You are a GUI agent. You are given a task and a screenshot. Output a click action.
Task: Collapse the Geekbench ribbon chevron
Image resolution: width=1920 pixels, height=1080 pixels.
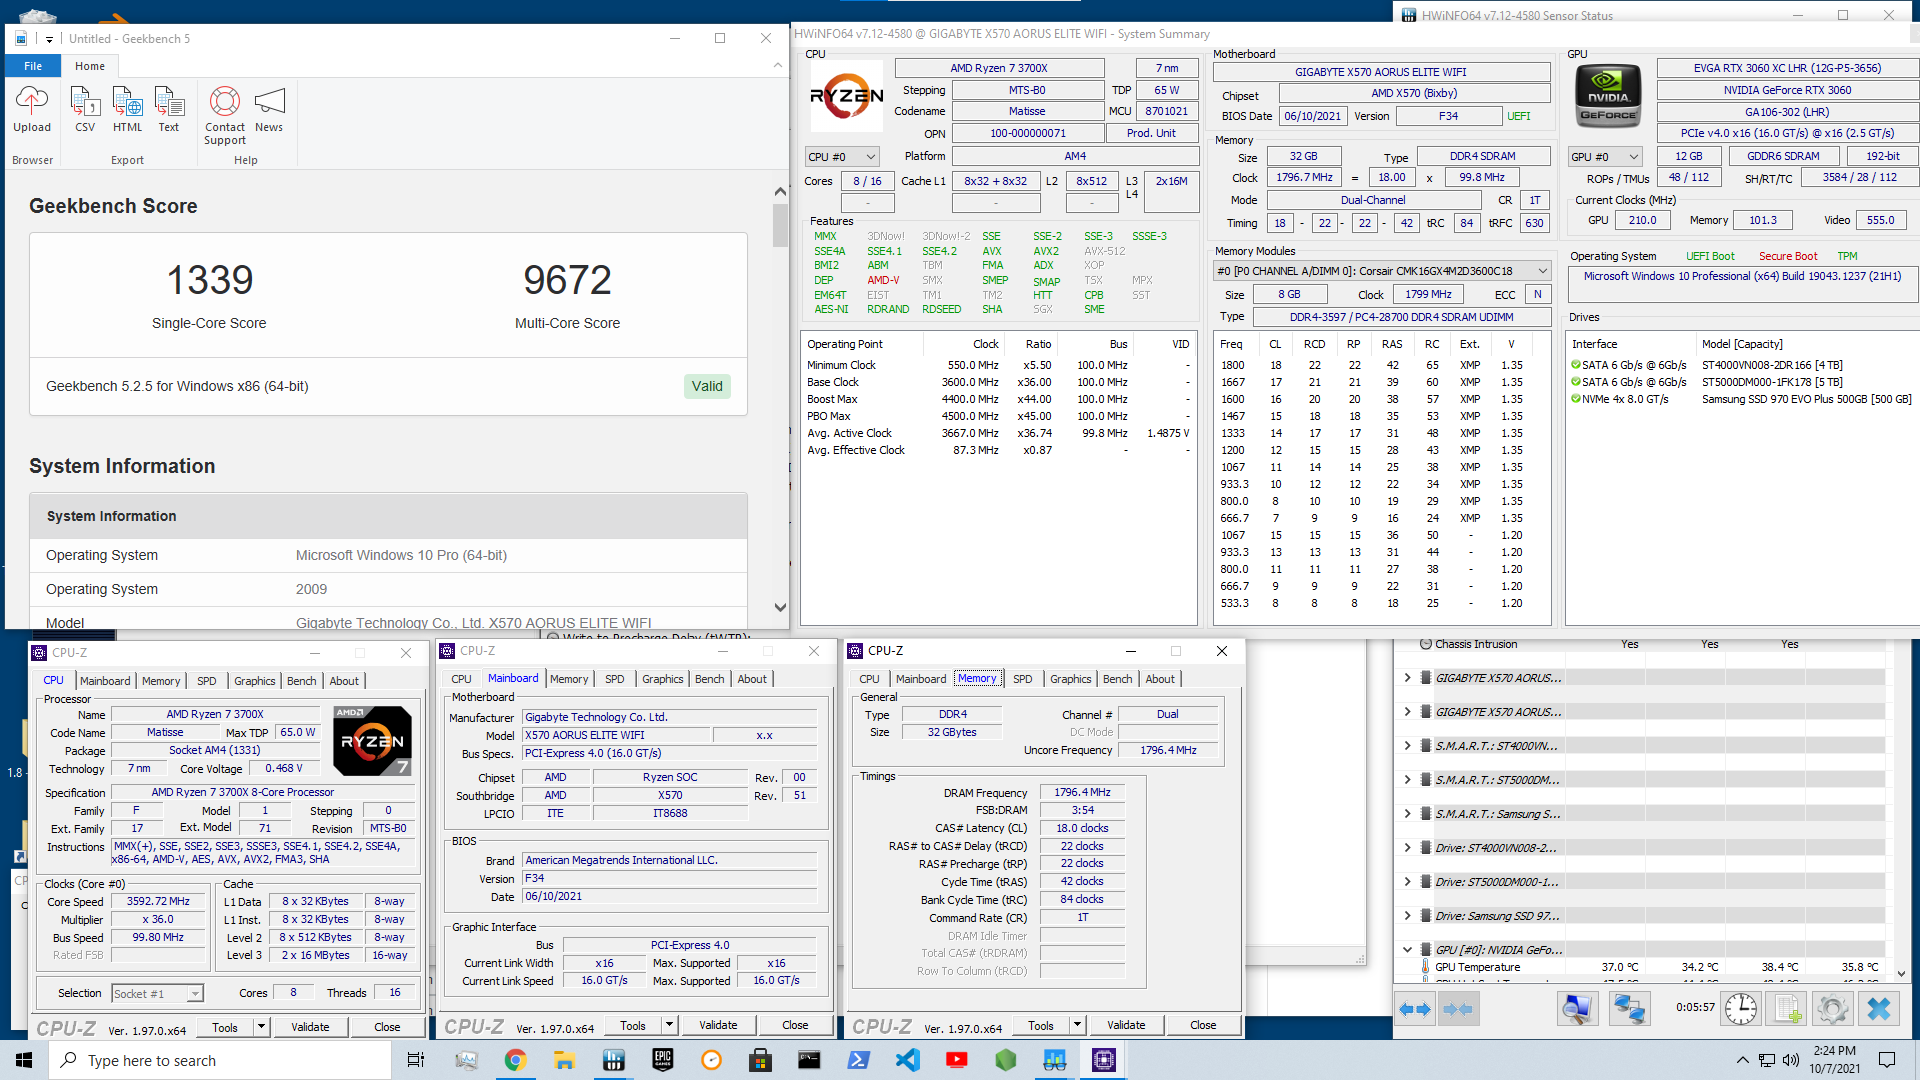pyautogui.click(x=778, y=65)
